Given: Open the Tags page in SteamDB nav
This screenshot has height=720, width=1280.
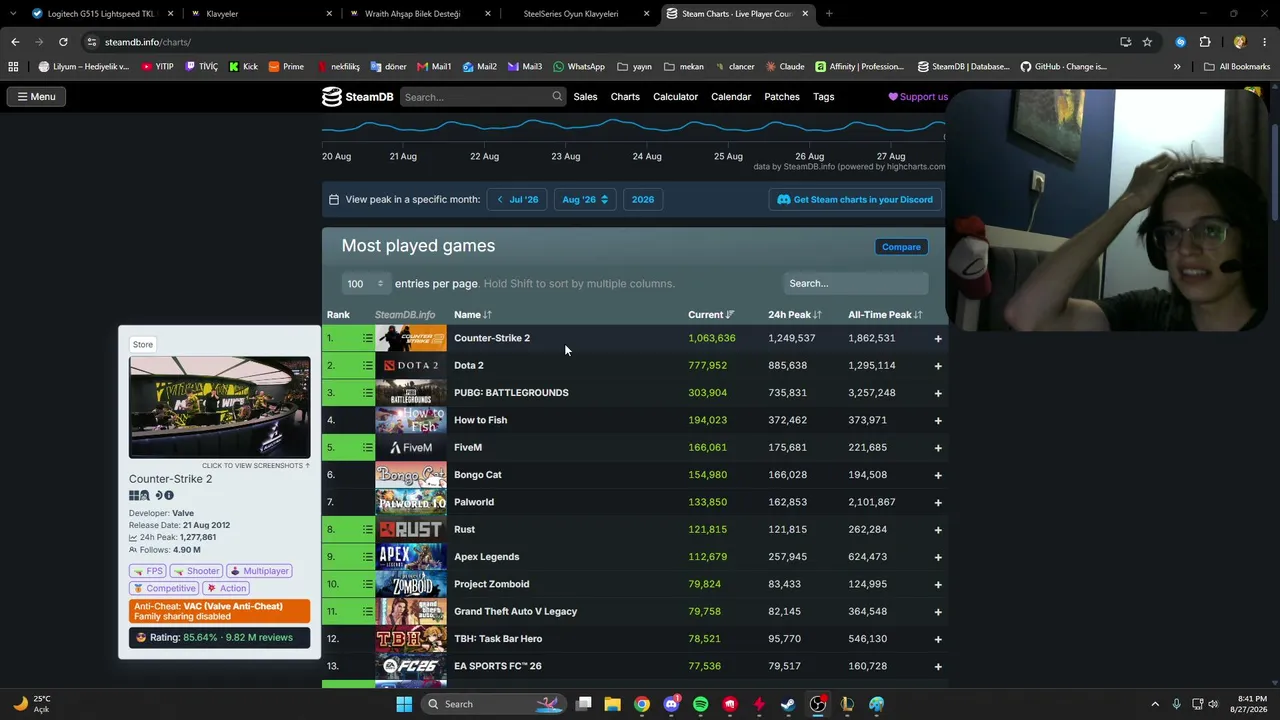Looking at the screenshot, I should coord(824,97).
